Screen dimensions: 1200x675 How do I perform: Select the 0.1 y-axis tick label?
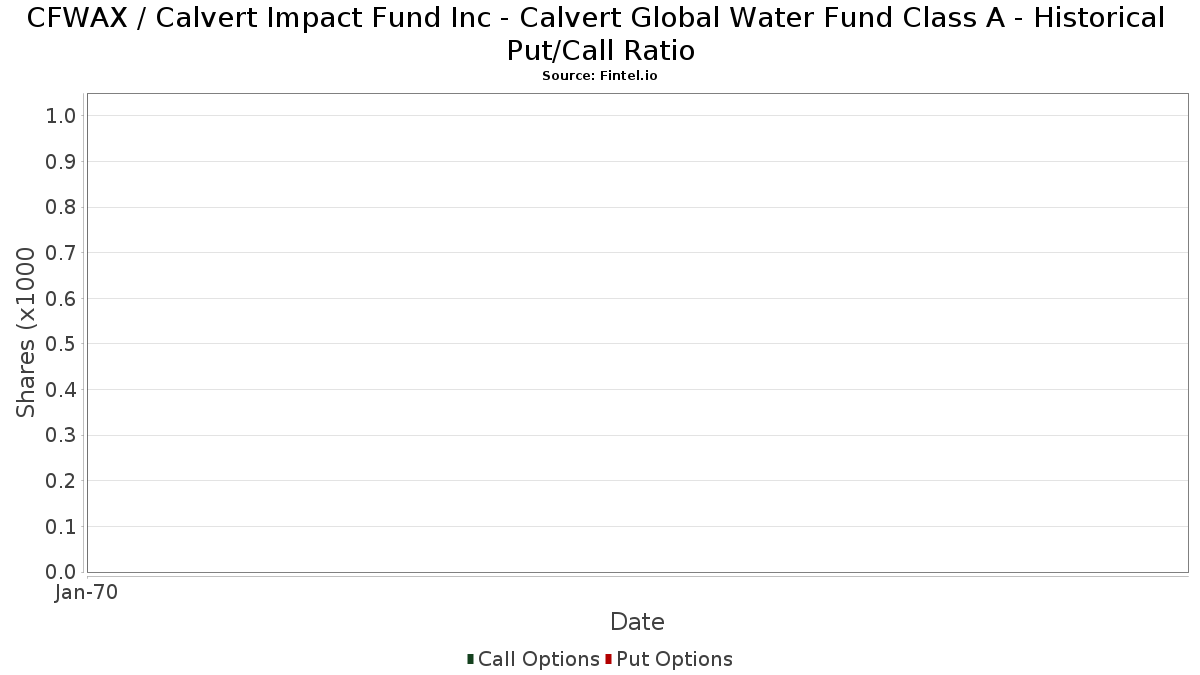61,527
